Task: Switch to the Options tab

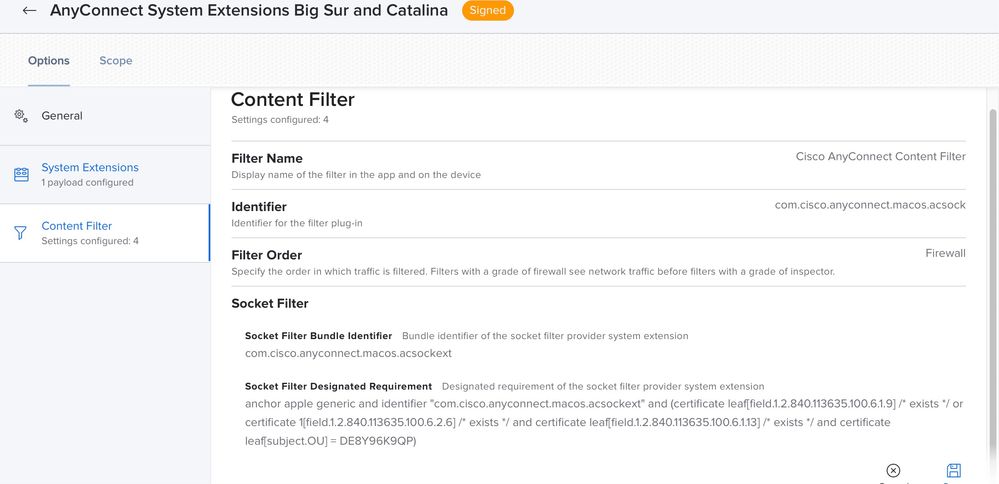Action: 49,60
